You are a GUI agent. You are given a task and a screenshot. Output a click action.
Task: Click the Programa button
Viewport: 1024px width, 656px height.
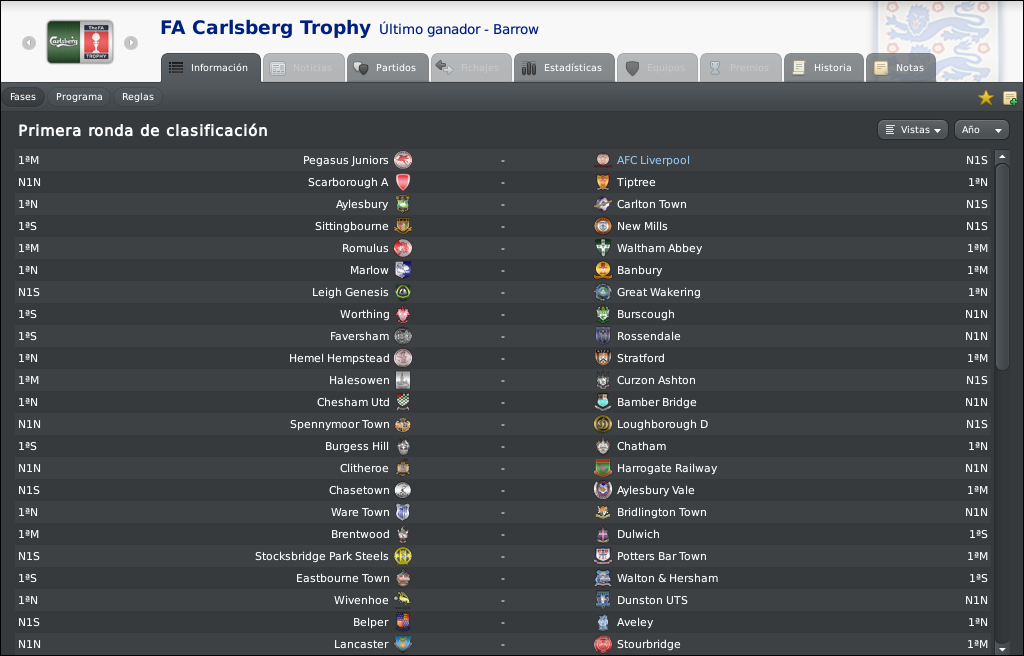coord(79,97)
